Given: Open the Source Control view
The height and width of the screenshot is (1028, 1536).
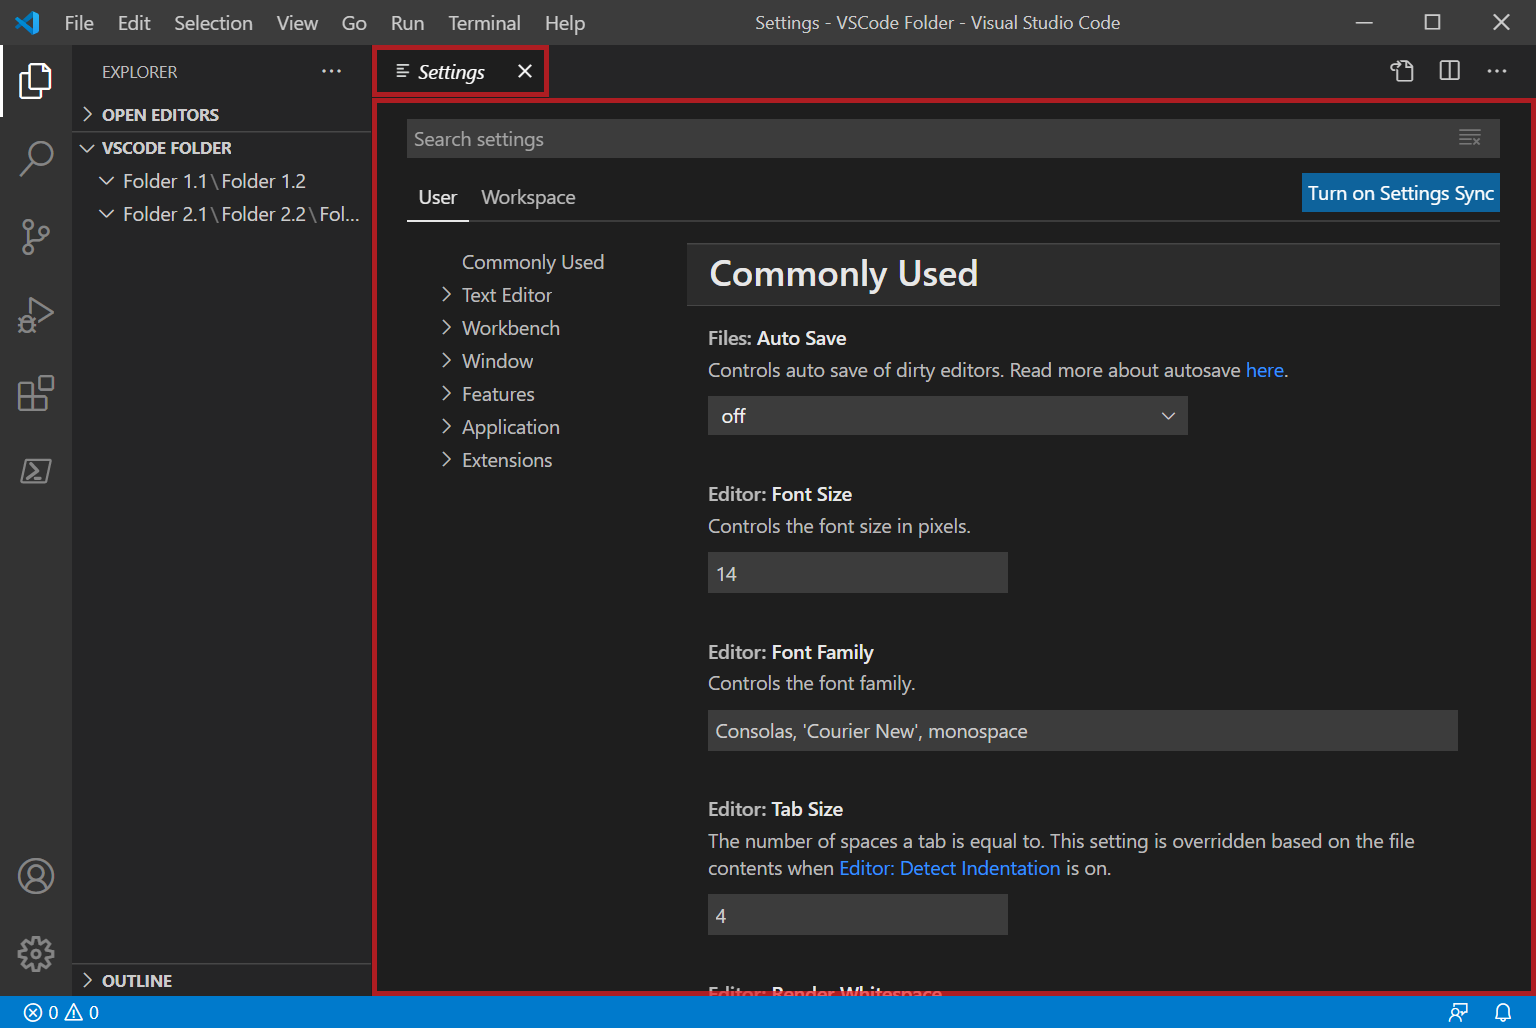Looking at the screenshot, I should pyautogui.click(x=37, y=237).
